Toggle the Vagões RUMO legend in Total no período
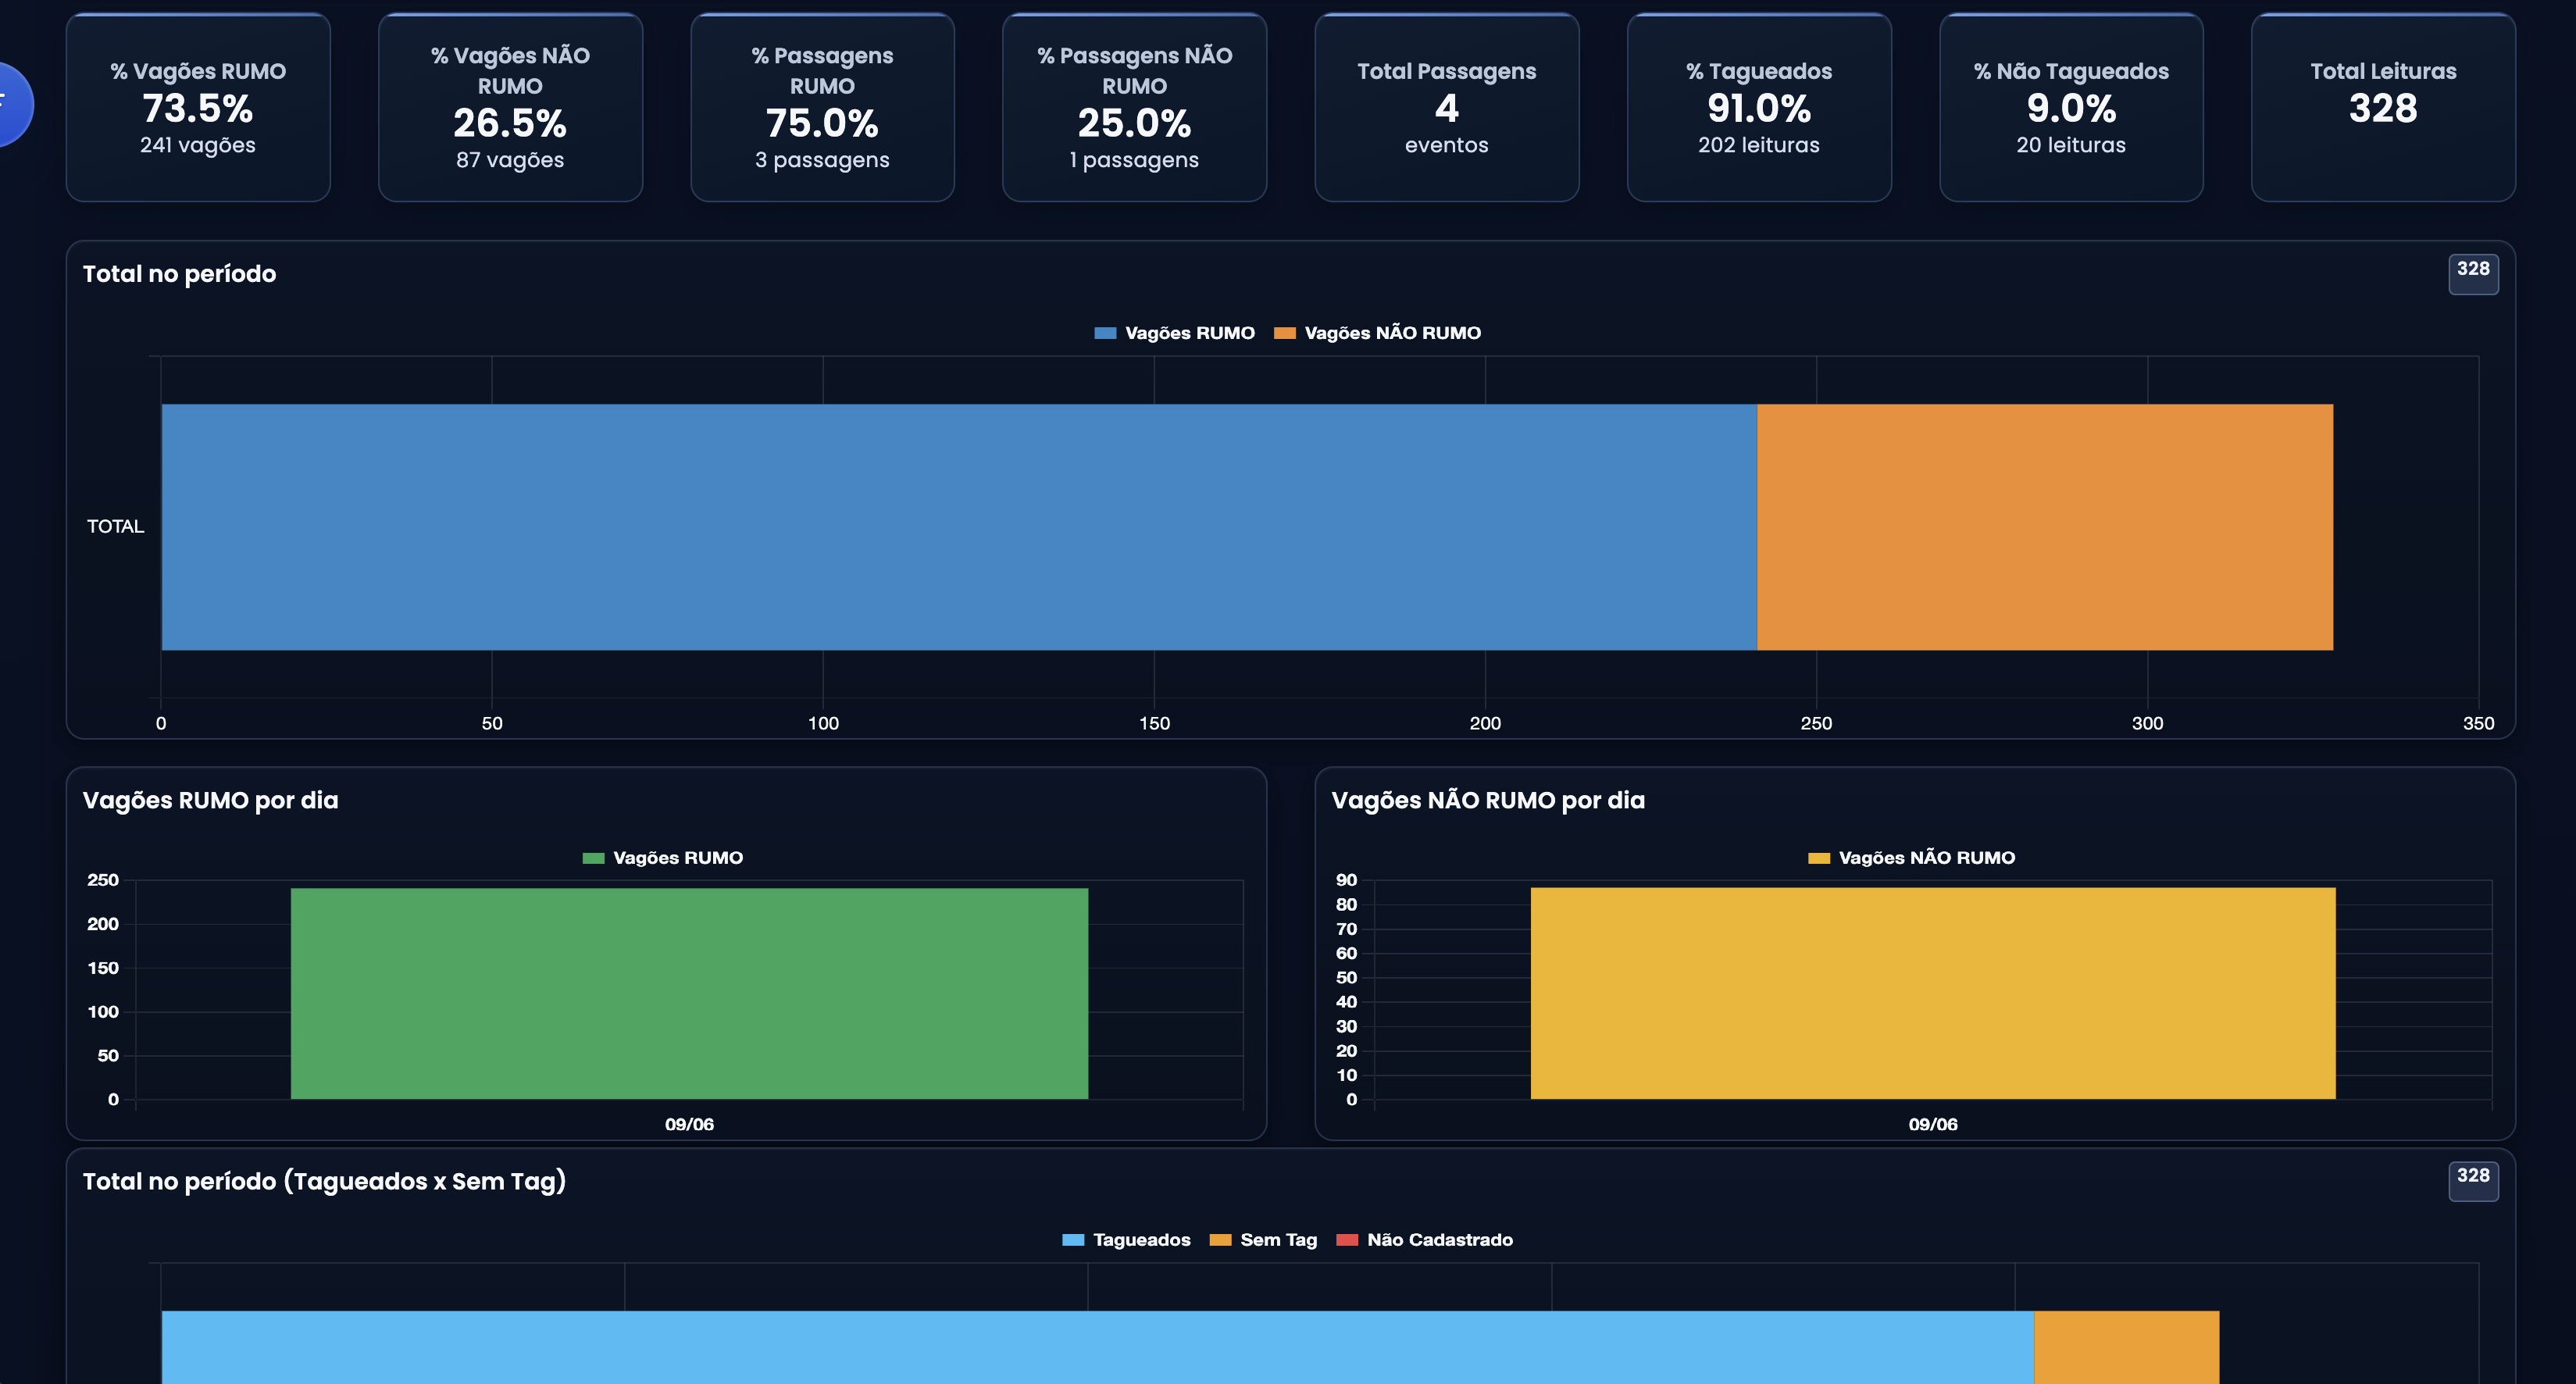 1174,333
